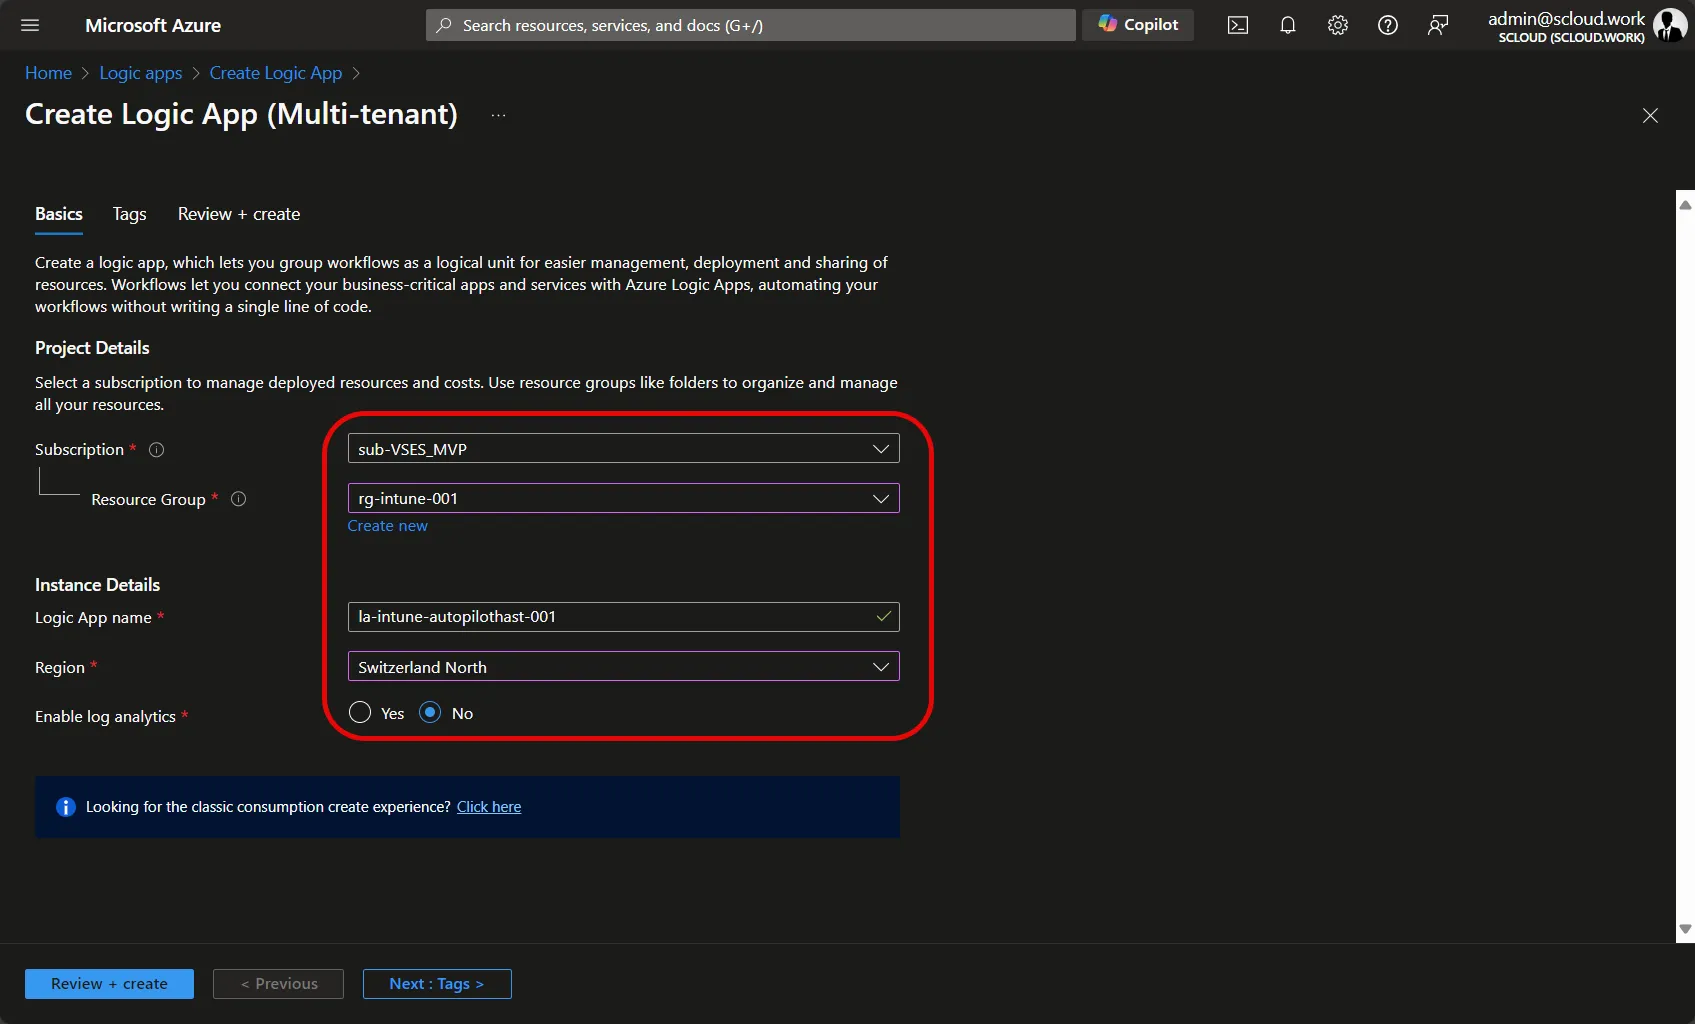Click the Create new resource group link
The image size is (1695, 1024).
click(387, 526)
